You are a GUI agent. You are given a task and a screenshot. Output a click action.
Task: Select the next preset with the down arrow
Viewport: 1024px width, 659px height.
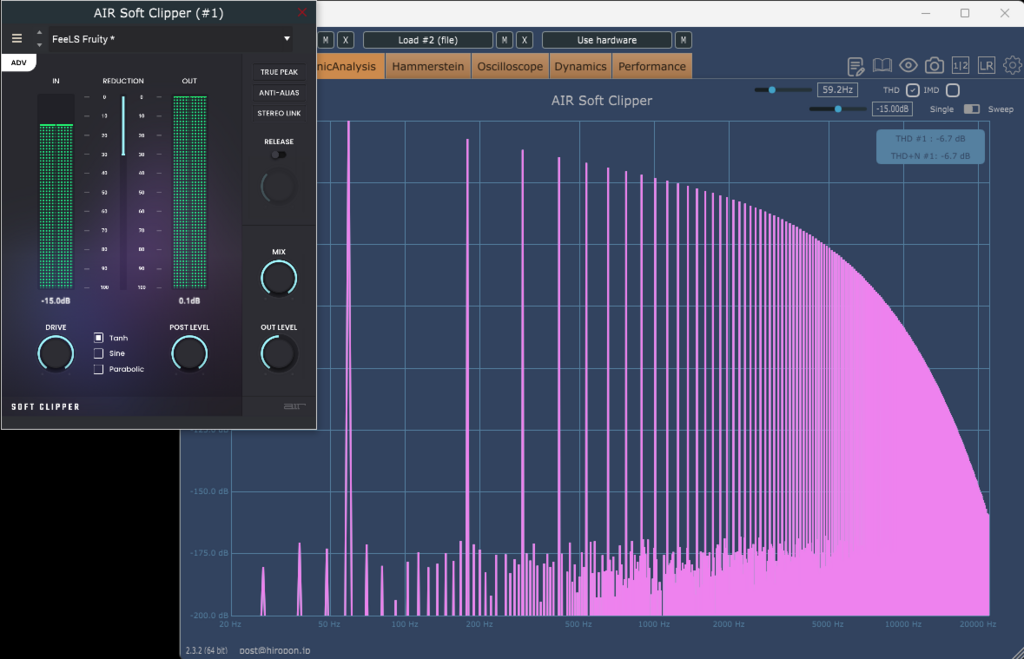(39, 45)
